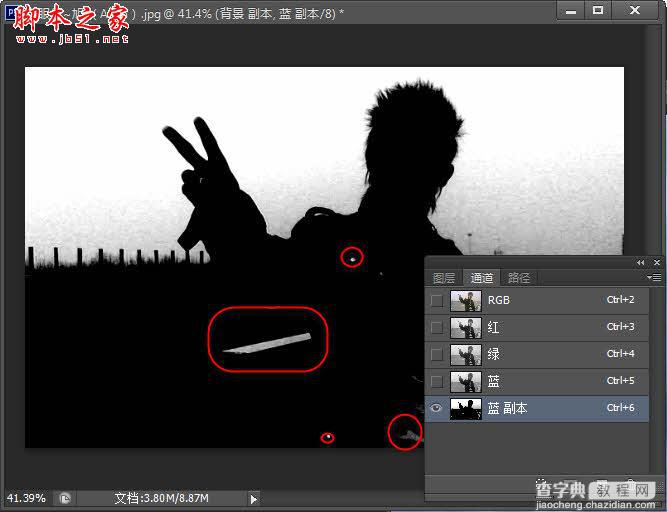Click the 蓝 副本 channel thumbnail
The width and height of the screenshot is (667, 512).
[x=466, y=409]
